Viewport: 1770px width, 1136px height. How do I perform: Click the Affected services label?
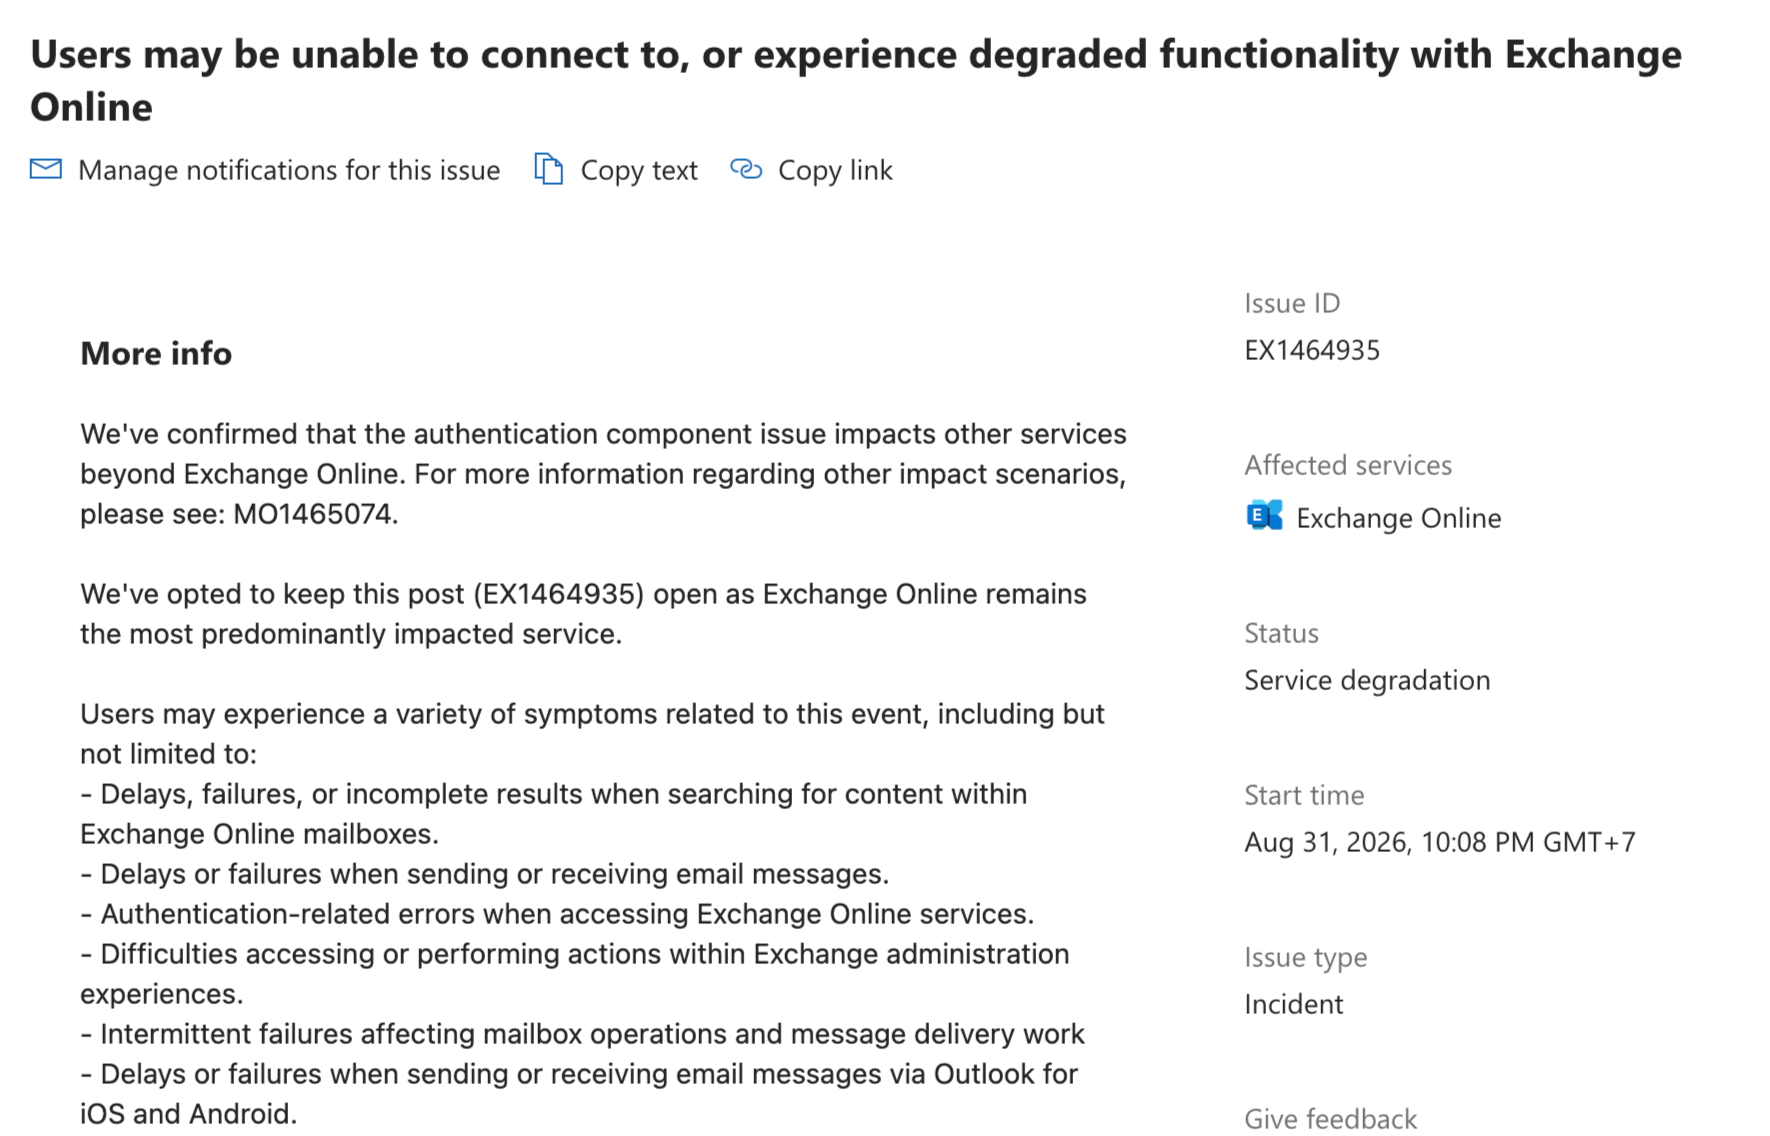click(x=1348, y=465)
